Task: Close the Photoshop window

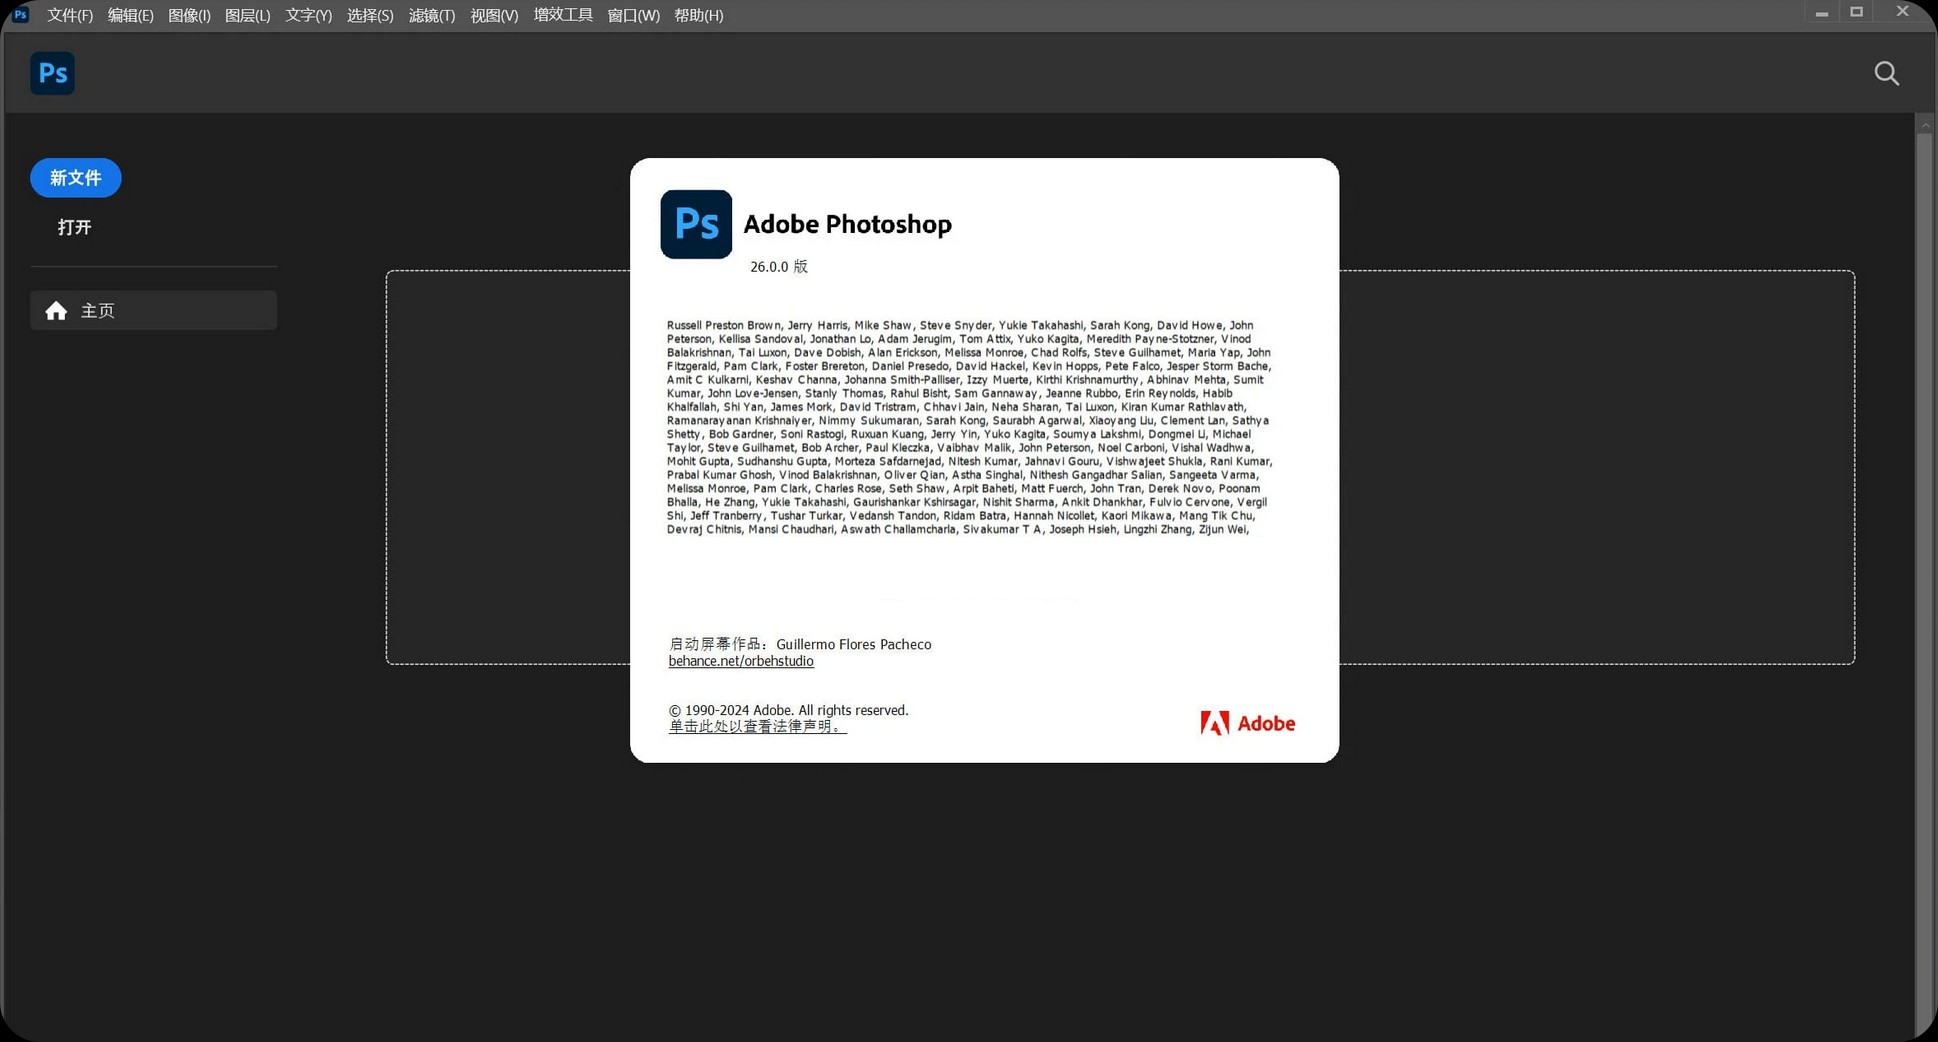Action: (x=1902, y=12)
